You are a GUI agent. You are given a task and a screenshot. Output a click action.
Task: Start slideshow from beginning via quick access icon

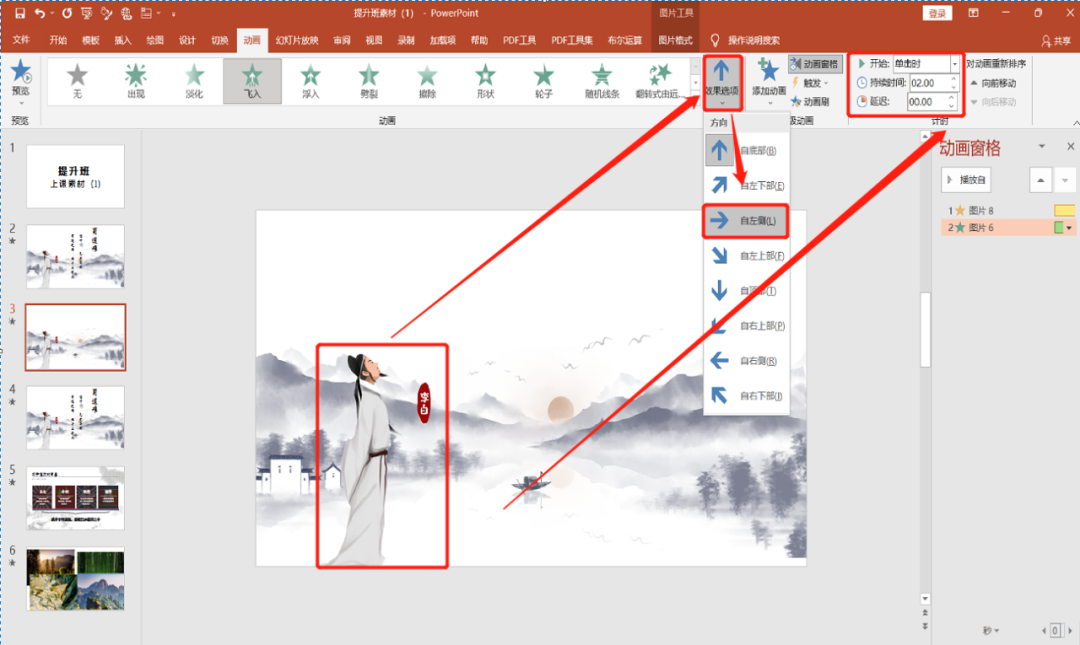(86, 13)
